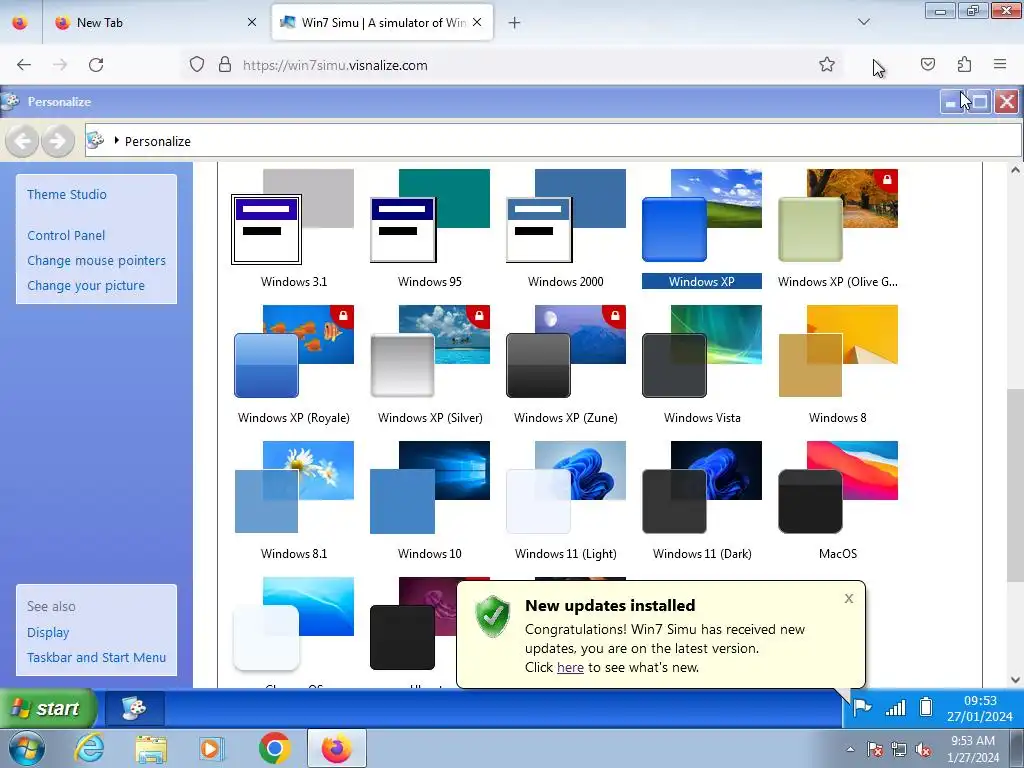Click the simulator clock showing 09:53
Viewport: 1024px width, 768px height.
(x=980, y=709)
